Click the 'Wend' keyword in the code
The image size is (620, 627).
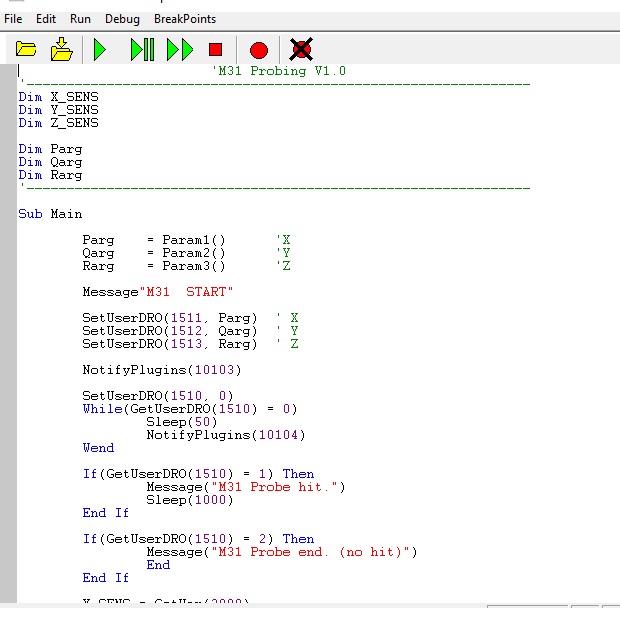coord(98,448)
